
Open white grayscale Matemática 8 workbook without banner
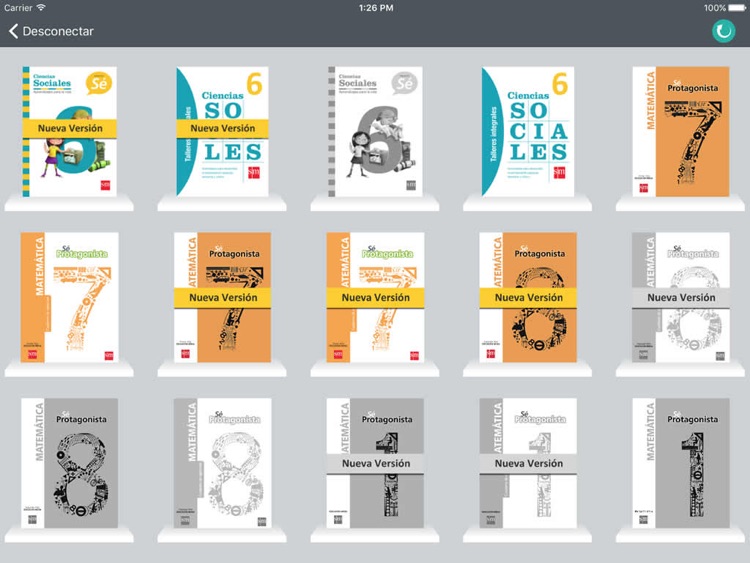tap(222, 463)
